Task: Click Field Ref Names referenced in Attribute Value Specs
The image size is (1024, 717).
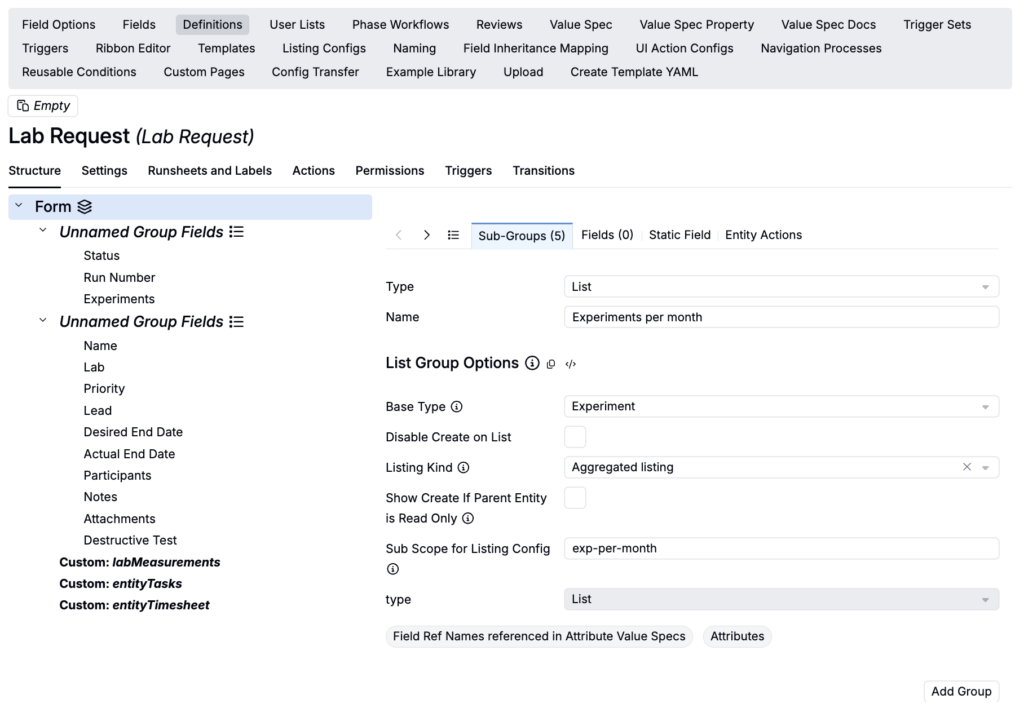Action: point(539,636)
